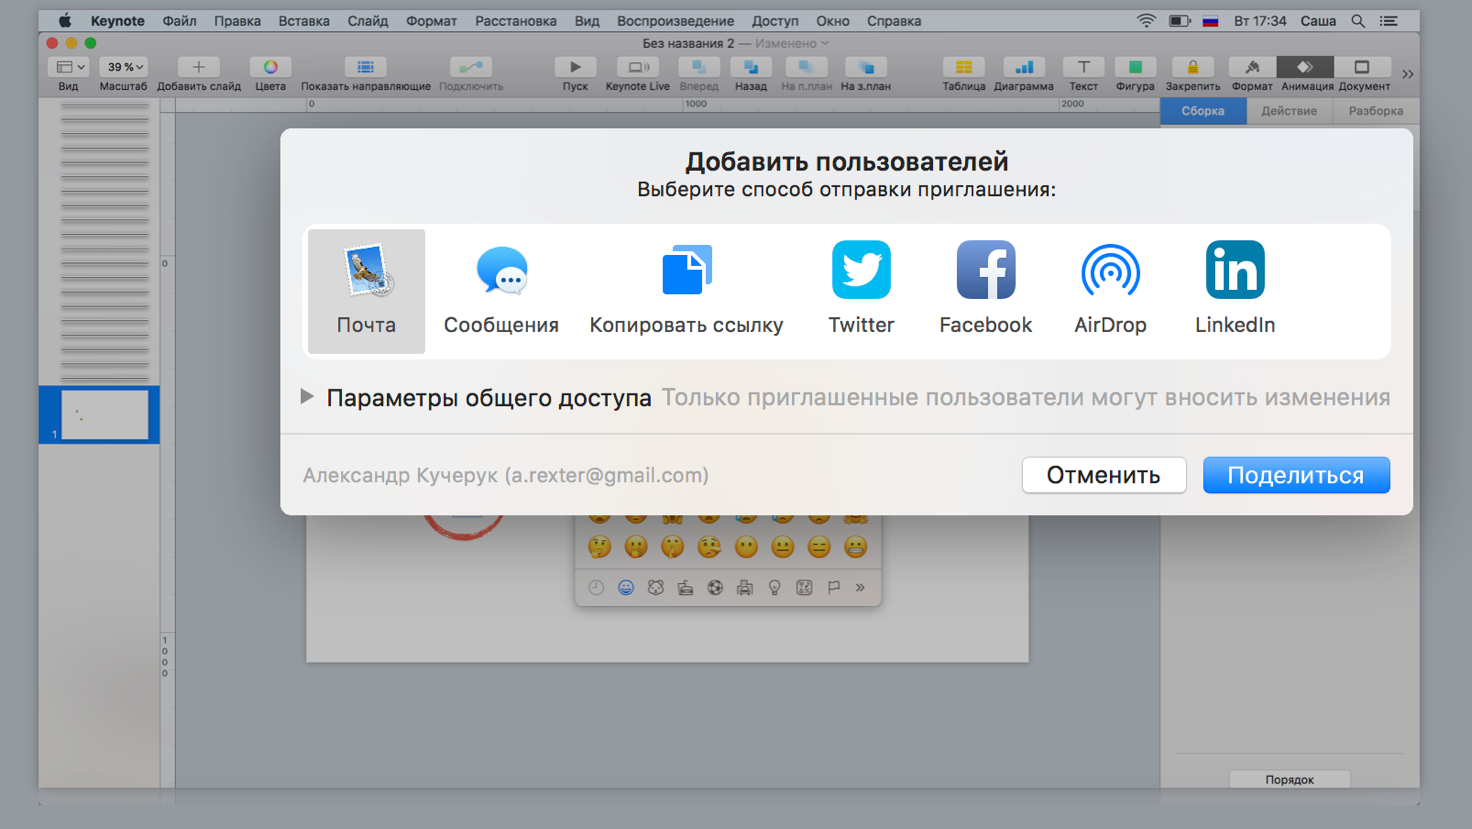The height and width of the screenshot is (829, 1472).
Task: Select smiley category in emoji picker
Action: click(626, 588)
